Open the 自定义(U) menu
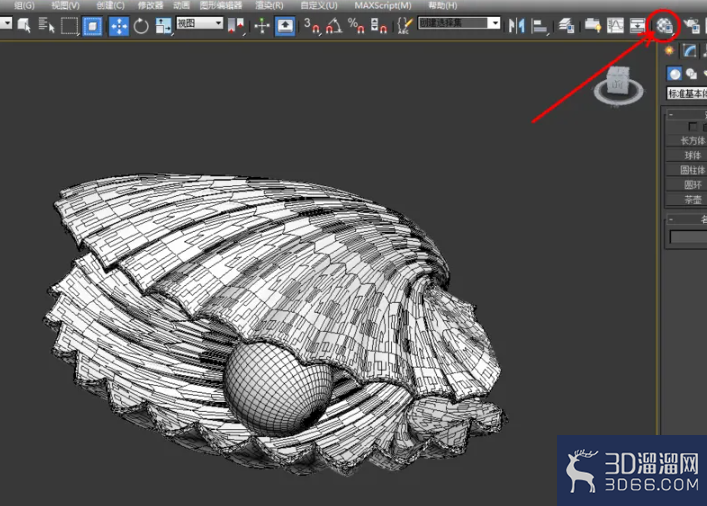The width and height of the screenshot is (707, 506). [x=319, y=5]
